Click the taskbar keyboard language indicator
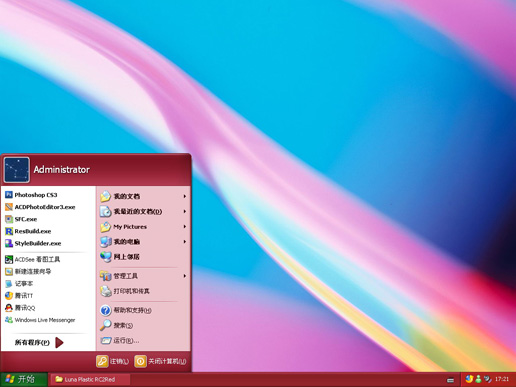The width and height of the screenshot is (516, 387). (450, 380)
